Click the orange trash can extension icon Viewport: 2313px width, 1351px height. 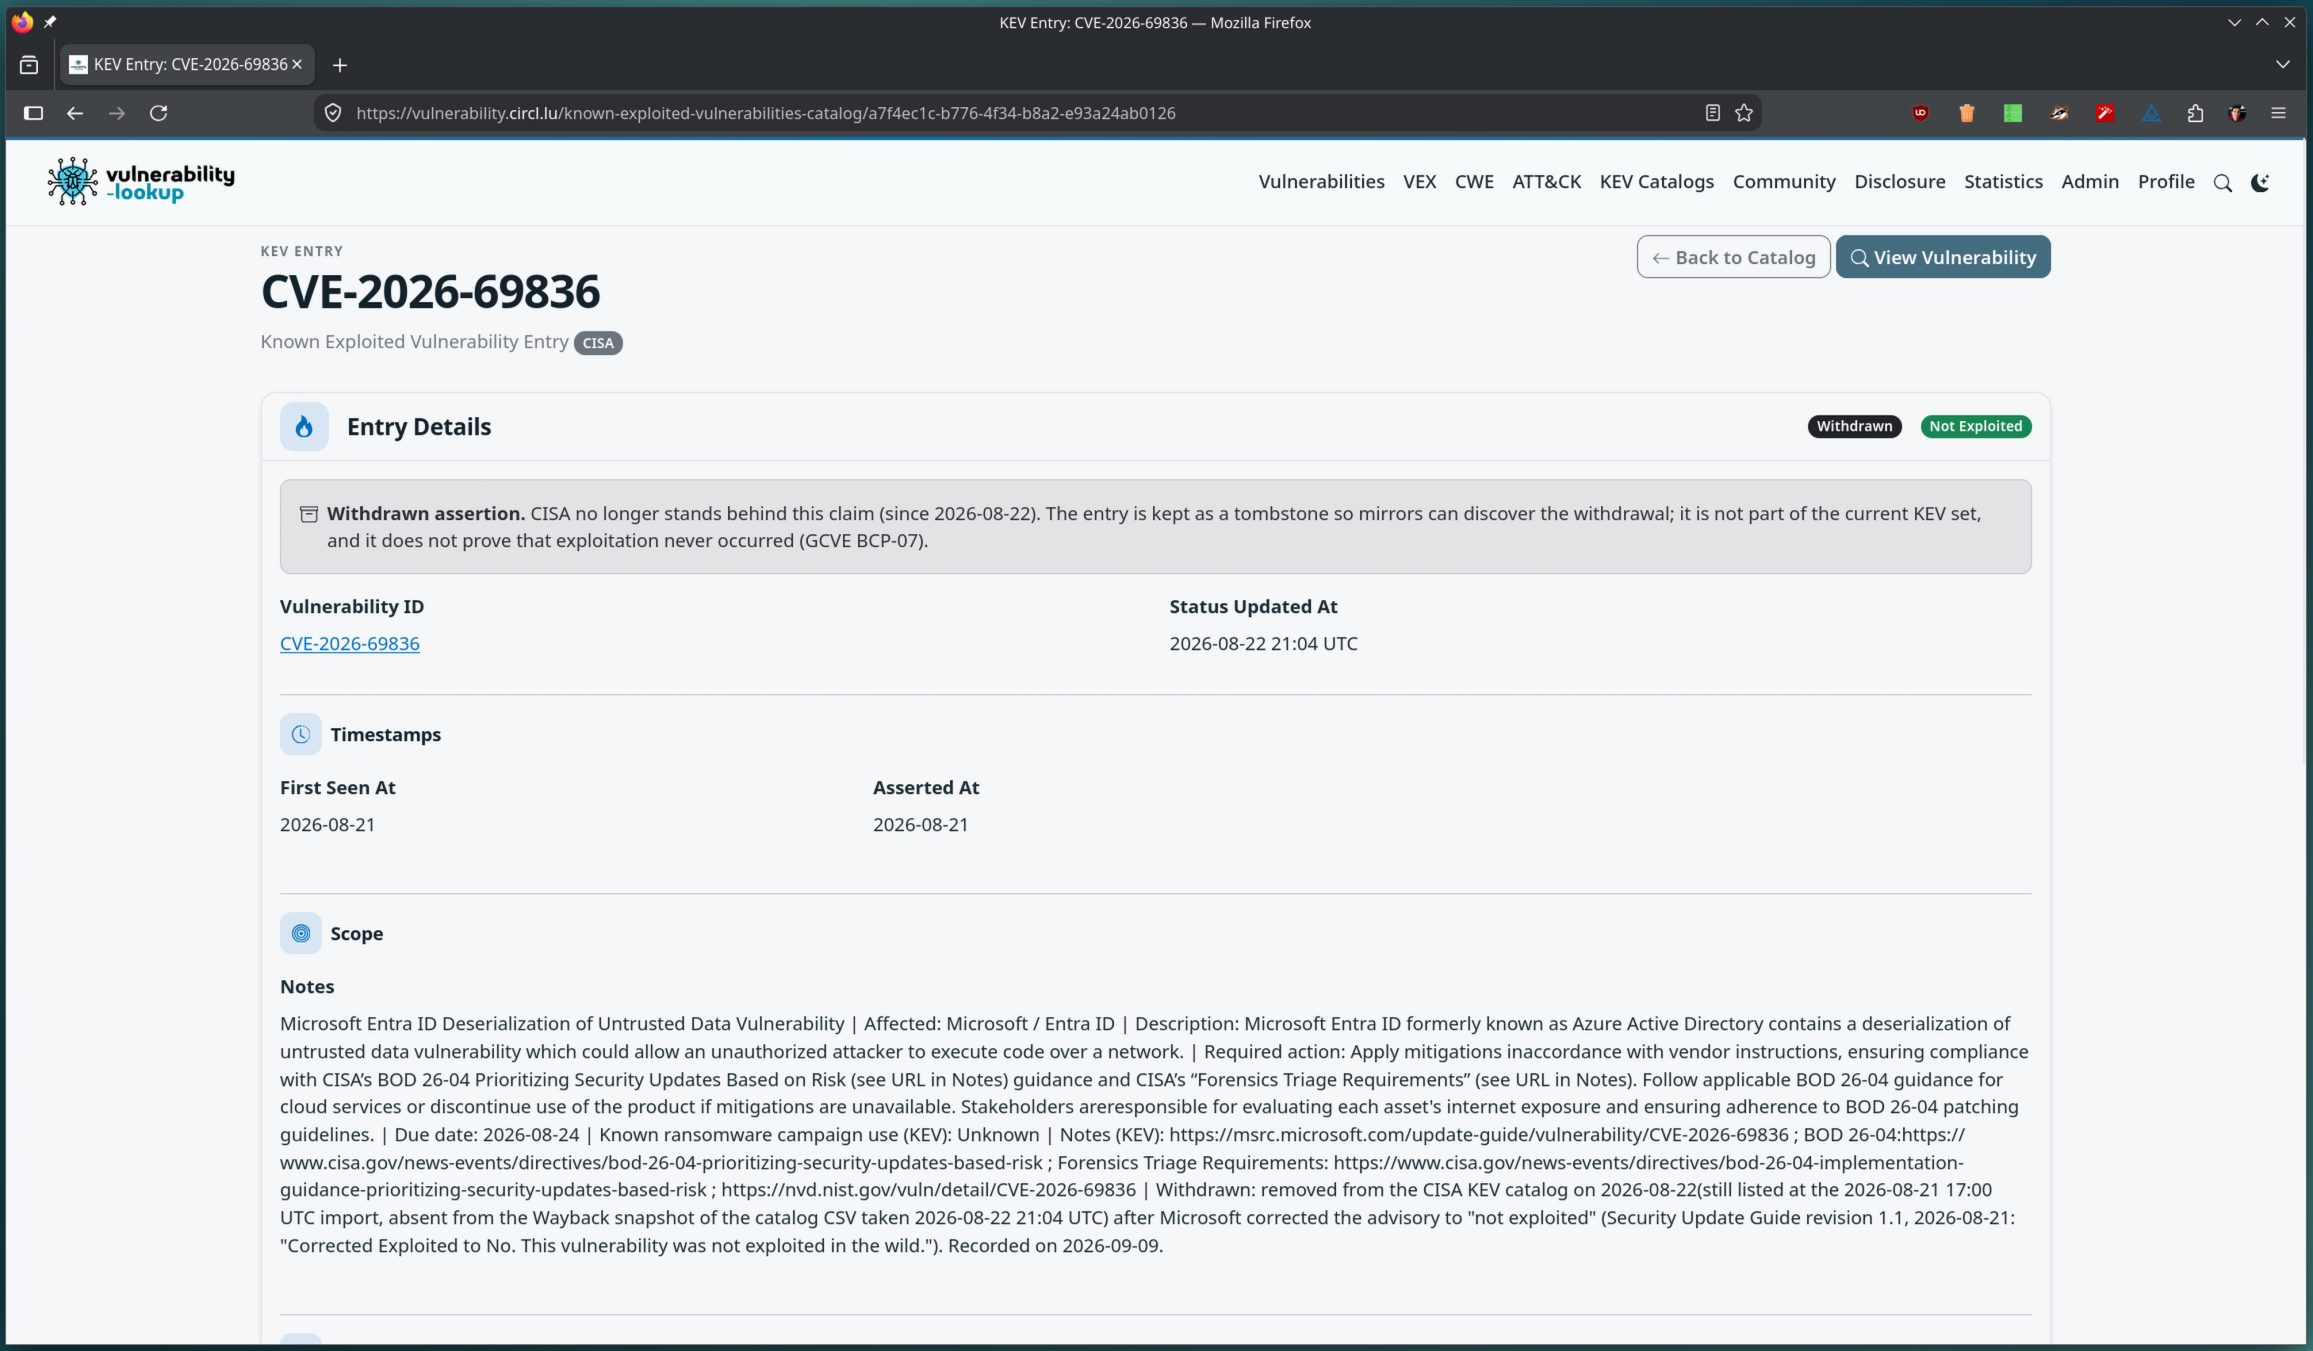tap(1966, 113)
